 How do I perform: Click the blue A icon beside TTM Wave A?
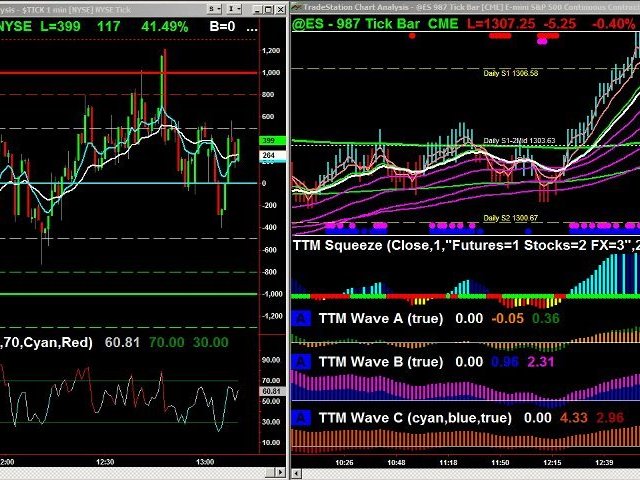301,318
